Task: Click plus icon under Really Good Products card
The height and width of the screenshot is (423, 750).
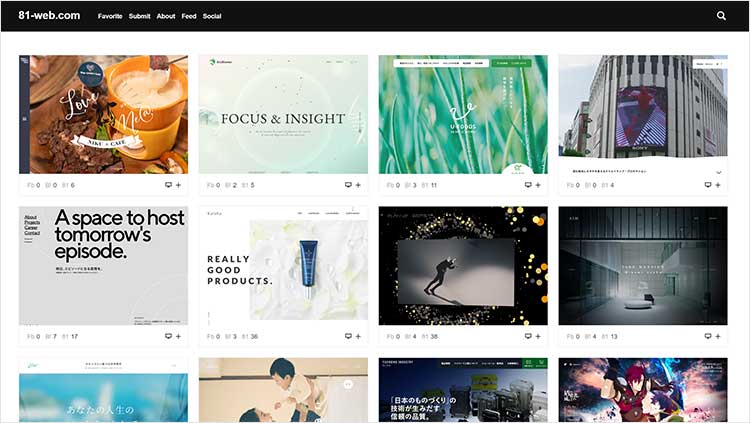Action: (358, 336)
